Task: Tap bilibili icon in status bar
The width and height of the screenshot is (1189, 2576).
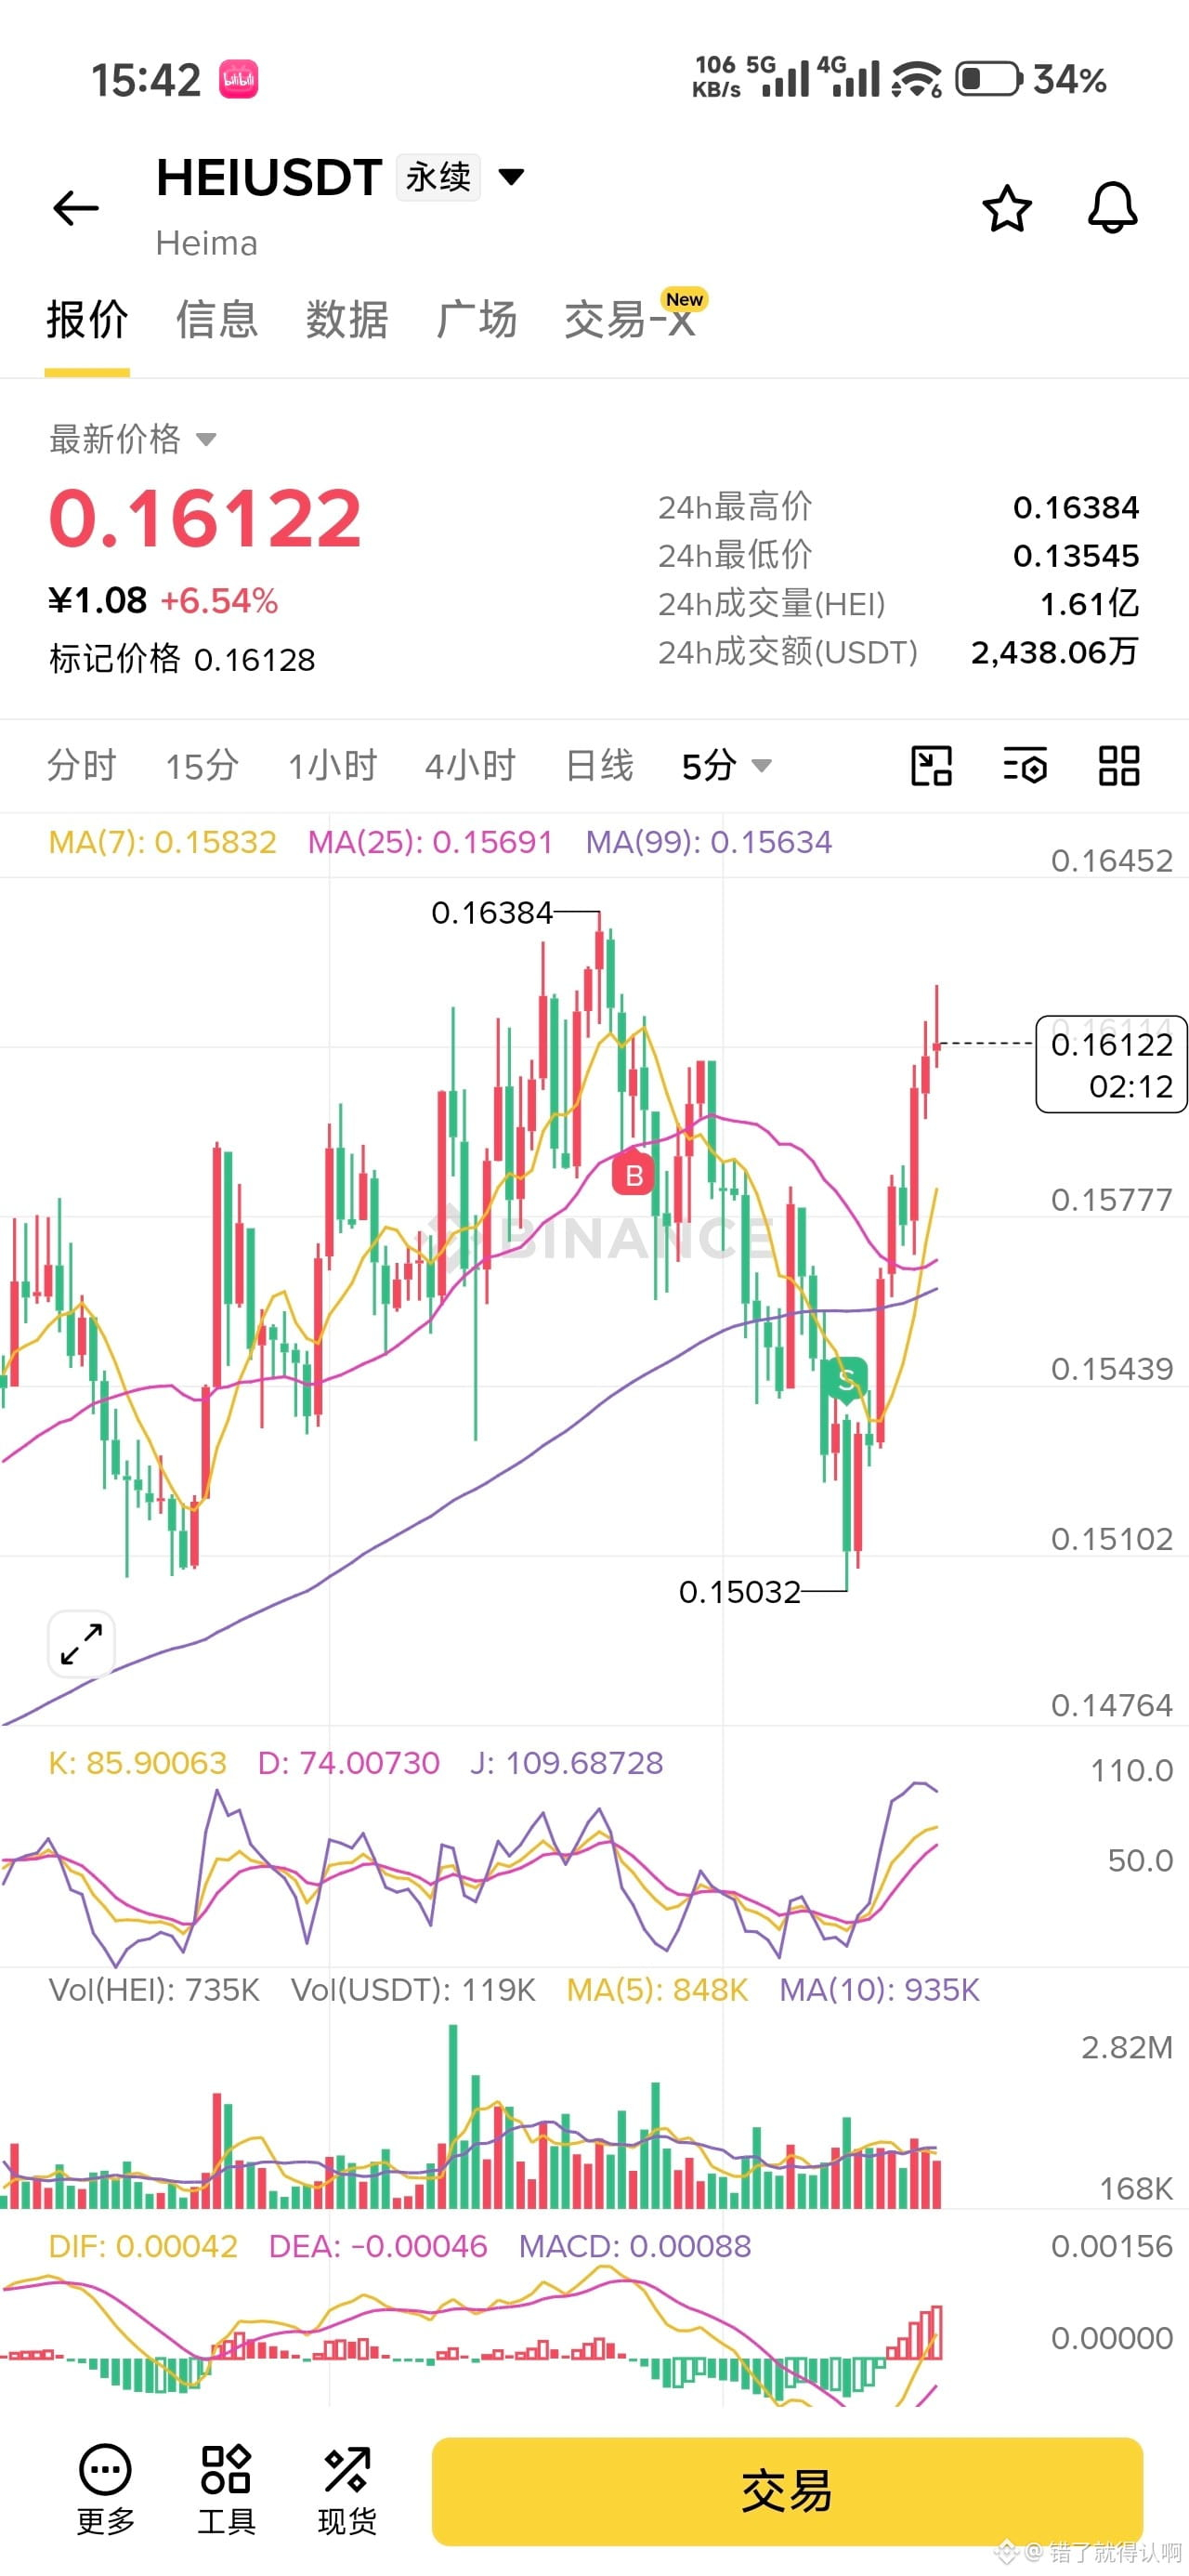Action: pos(239,79)
